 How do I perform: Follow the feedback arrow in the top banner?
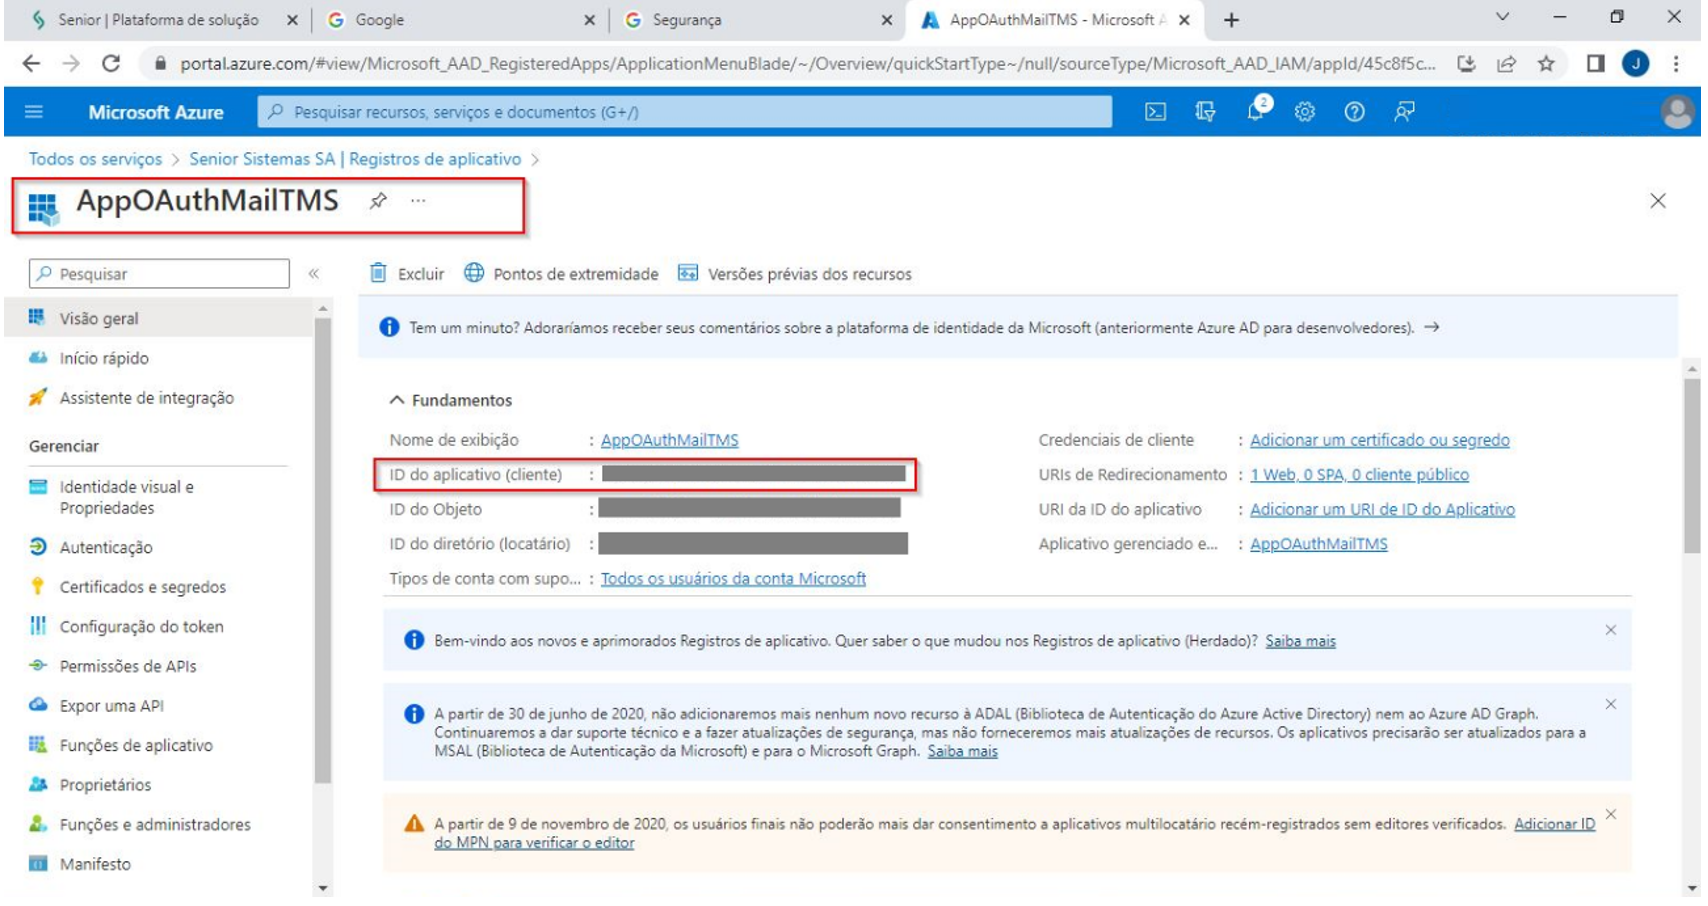tap(1432, 327)
